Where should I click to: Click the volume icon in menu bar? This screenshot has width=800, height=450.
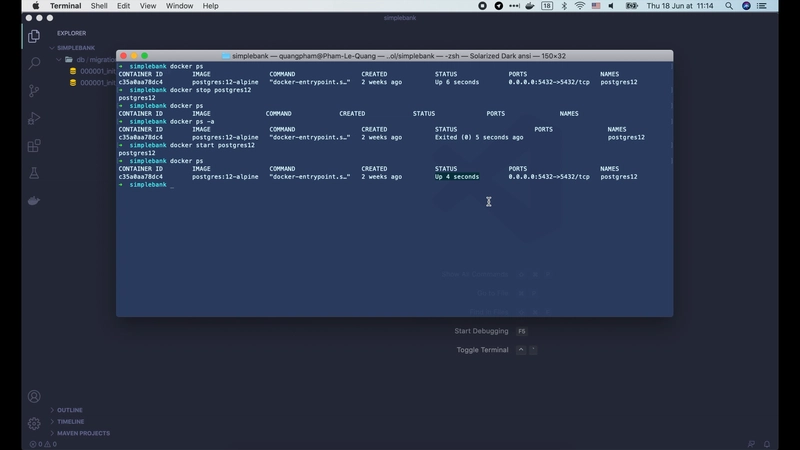pos(611,6)
